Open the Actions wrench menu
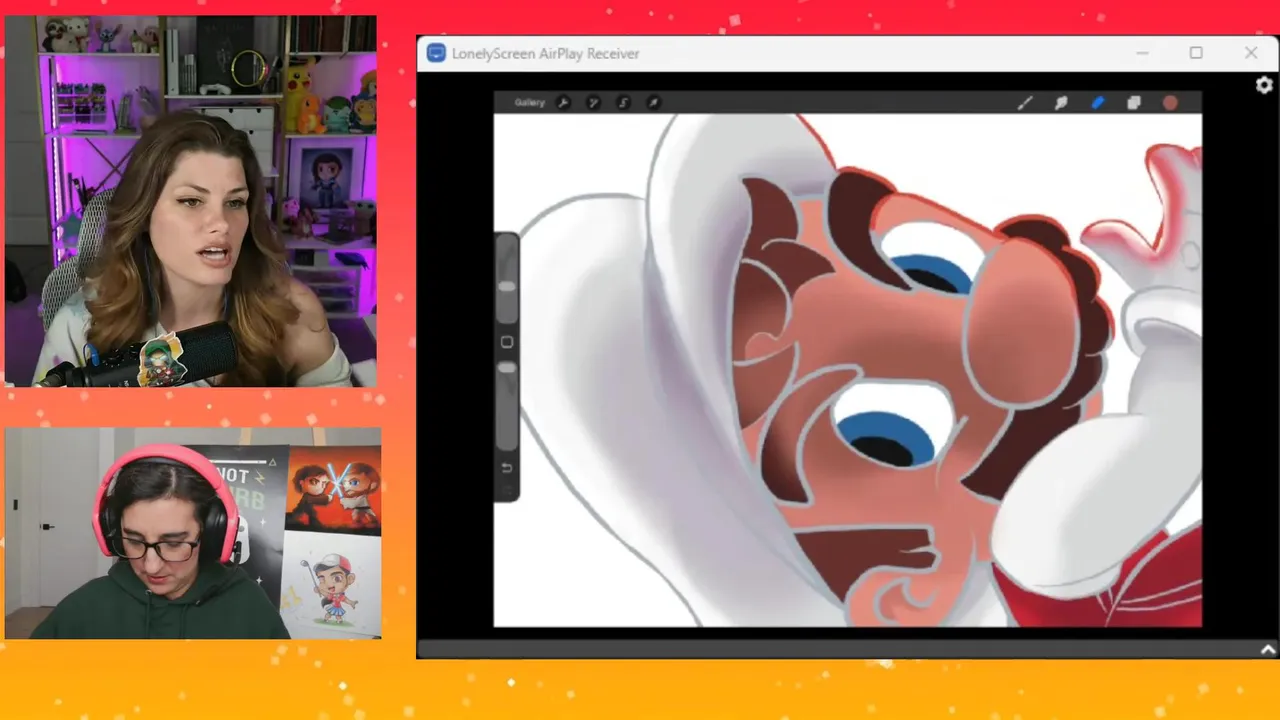This screenshot has height=720, width=1280. [562, 102]
